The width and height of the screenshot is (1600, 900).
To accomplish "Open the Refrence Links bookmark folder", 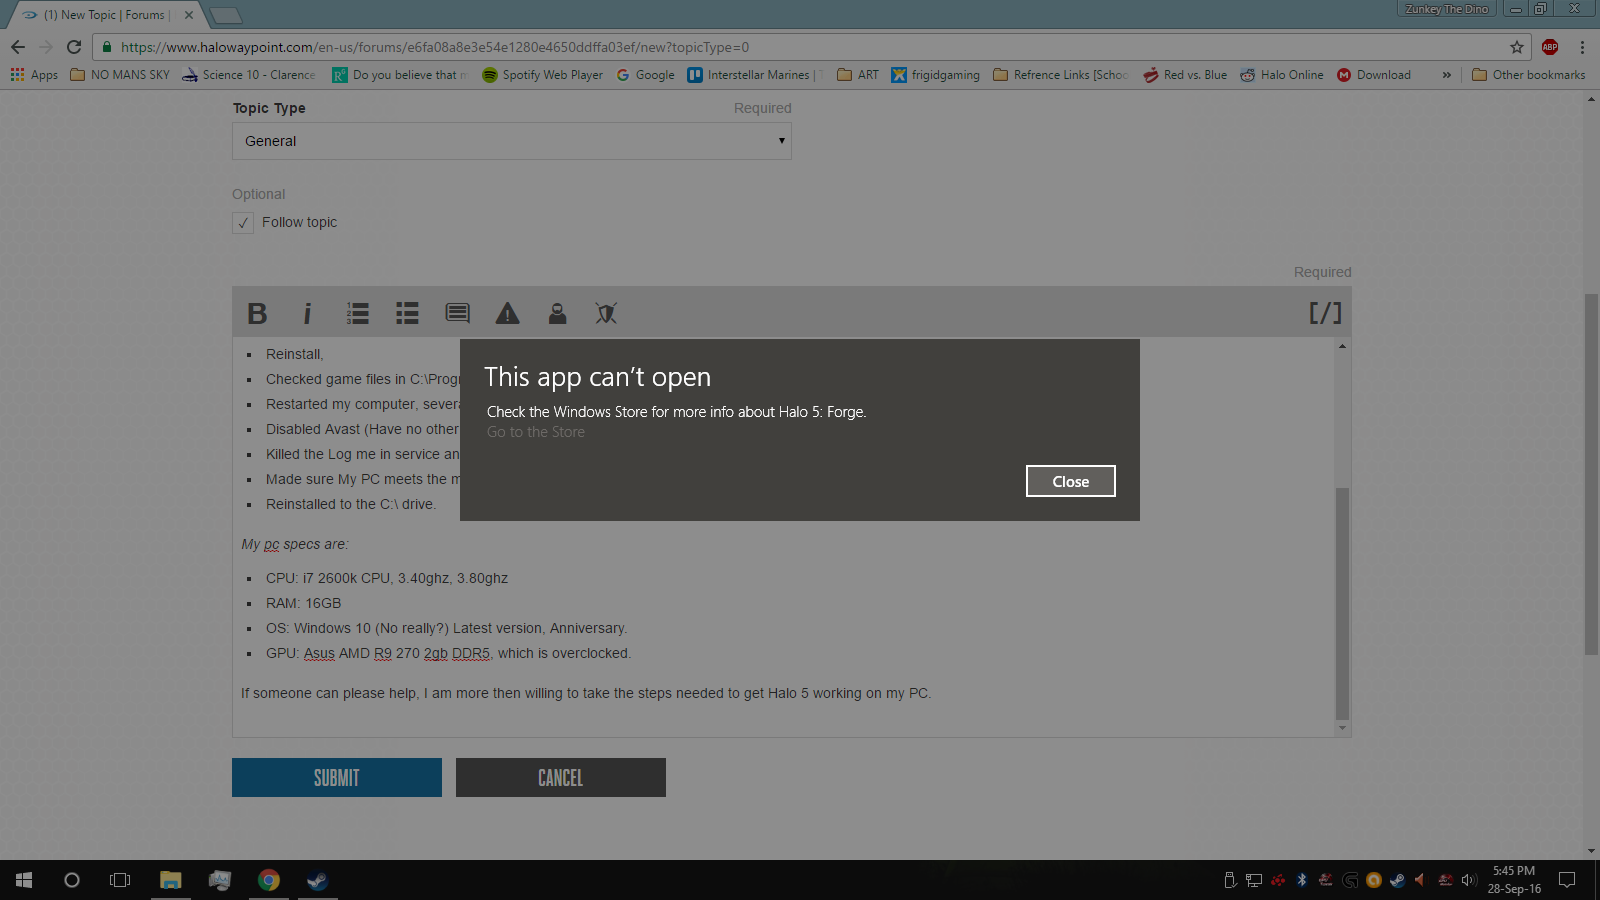I will coord(1061,75).
